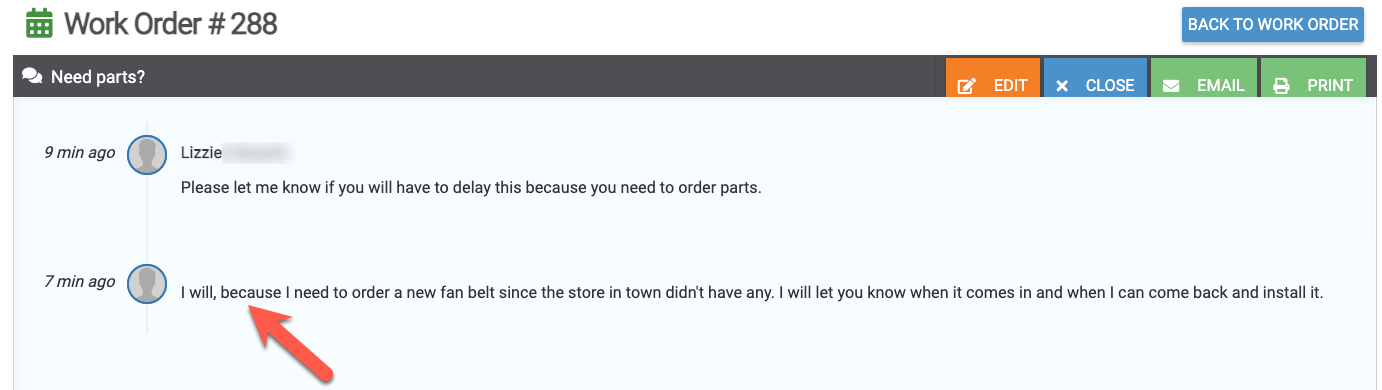Click the Need parts? thread title

(98, 76)
